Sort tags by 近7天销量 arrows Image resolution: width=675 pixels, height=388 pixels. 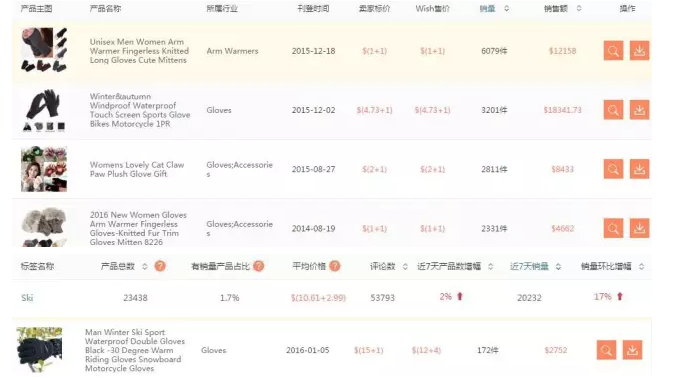pyautogui.click(x=558, y=267)
